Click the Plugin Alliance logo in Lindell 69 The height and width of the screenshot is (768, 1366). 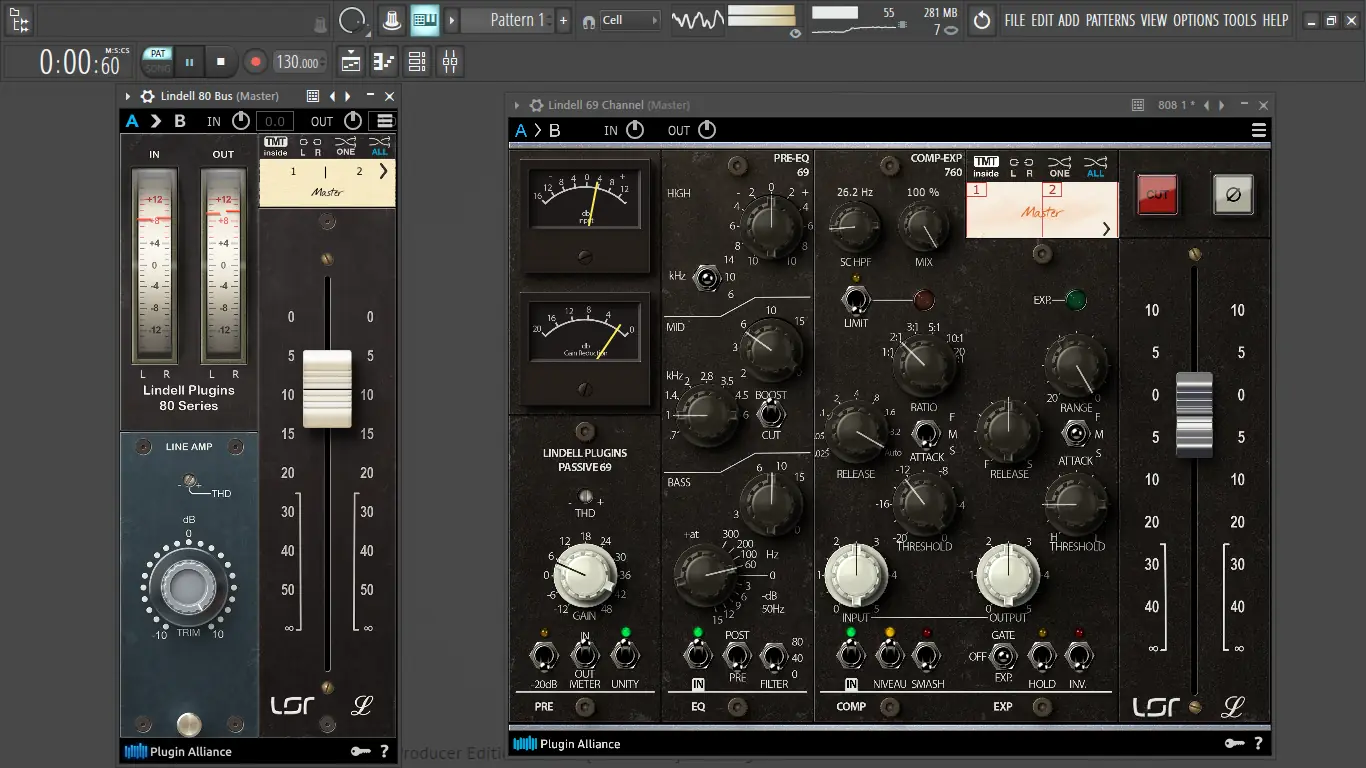coord(567,743)
